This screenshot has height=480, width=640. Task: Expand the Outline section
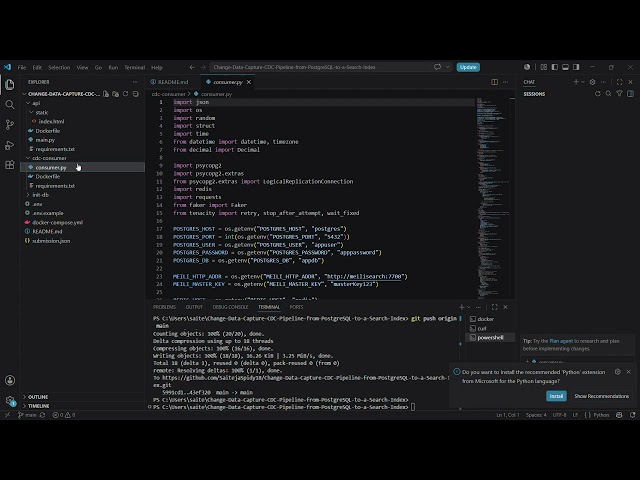point(36,397)
